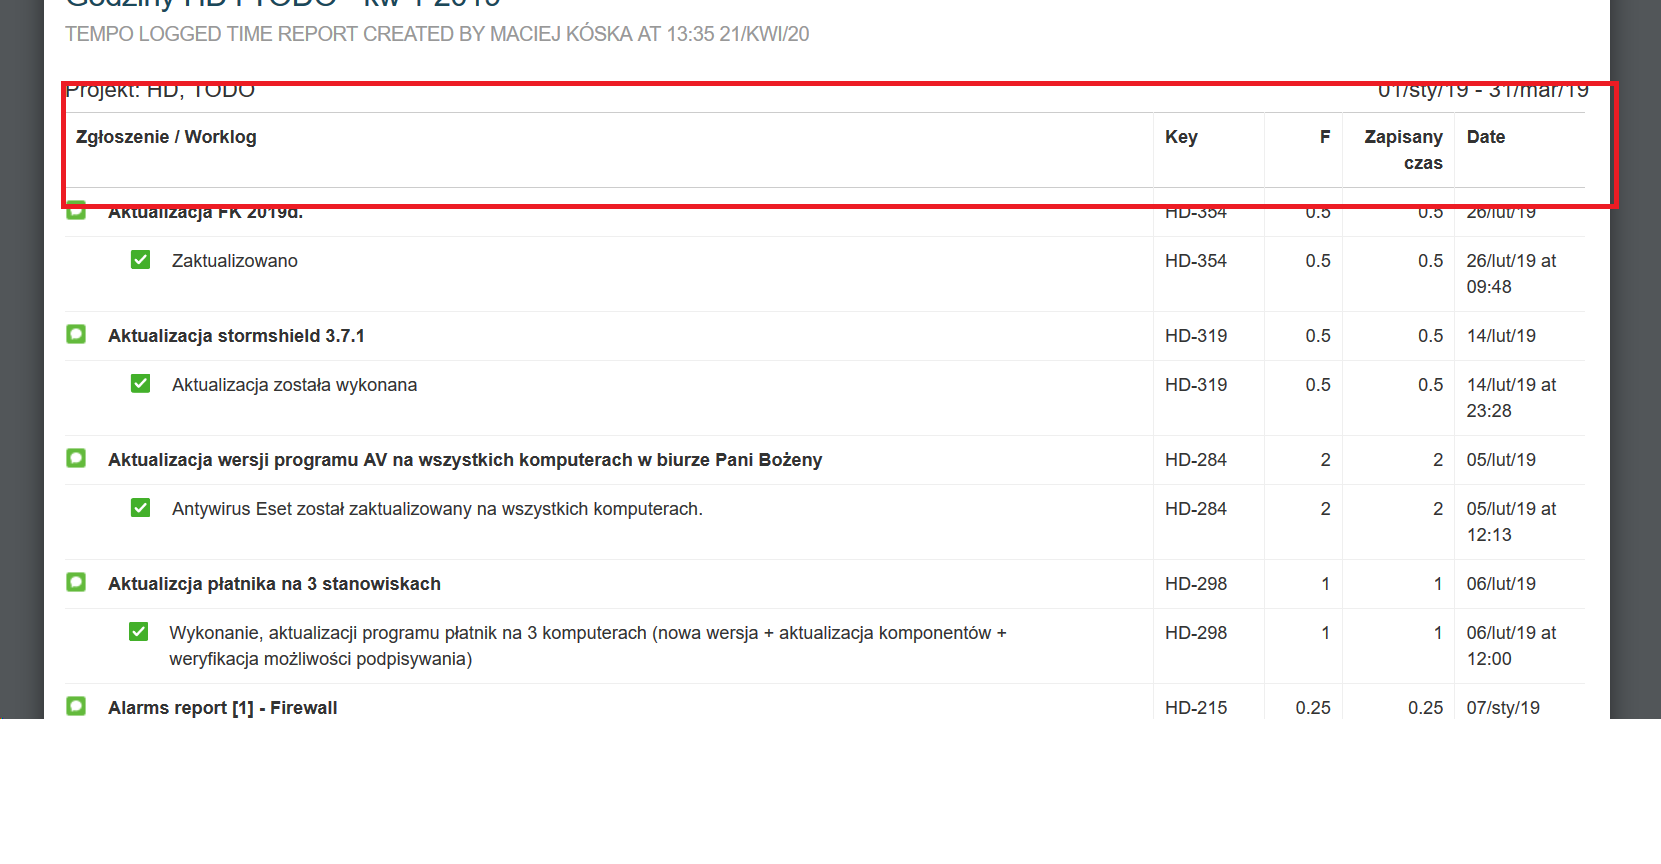Click the Zgłoszenie / Worklog column header
Viewport: 1661px width, 864px height.
click(166, 137)
